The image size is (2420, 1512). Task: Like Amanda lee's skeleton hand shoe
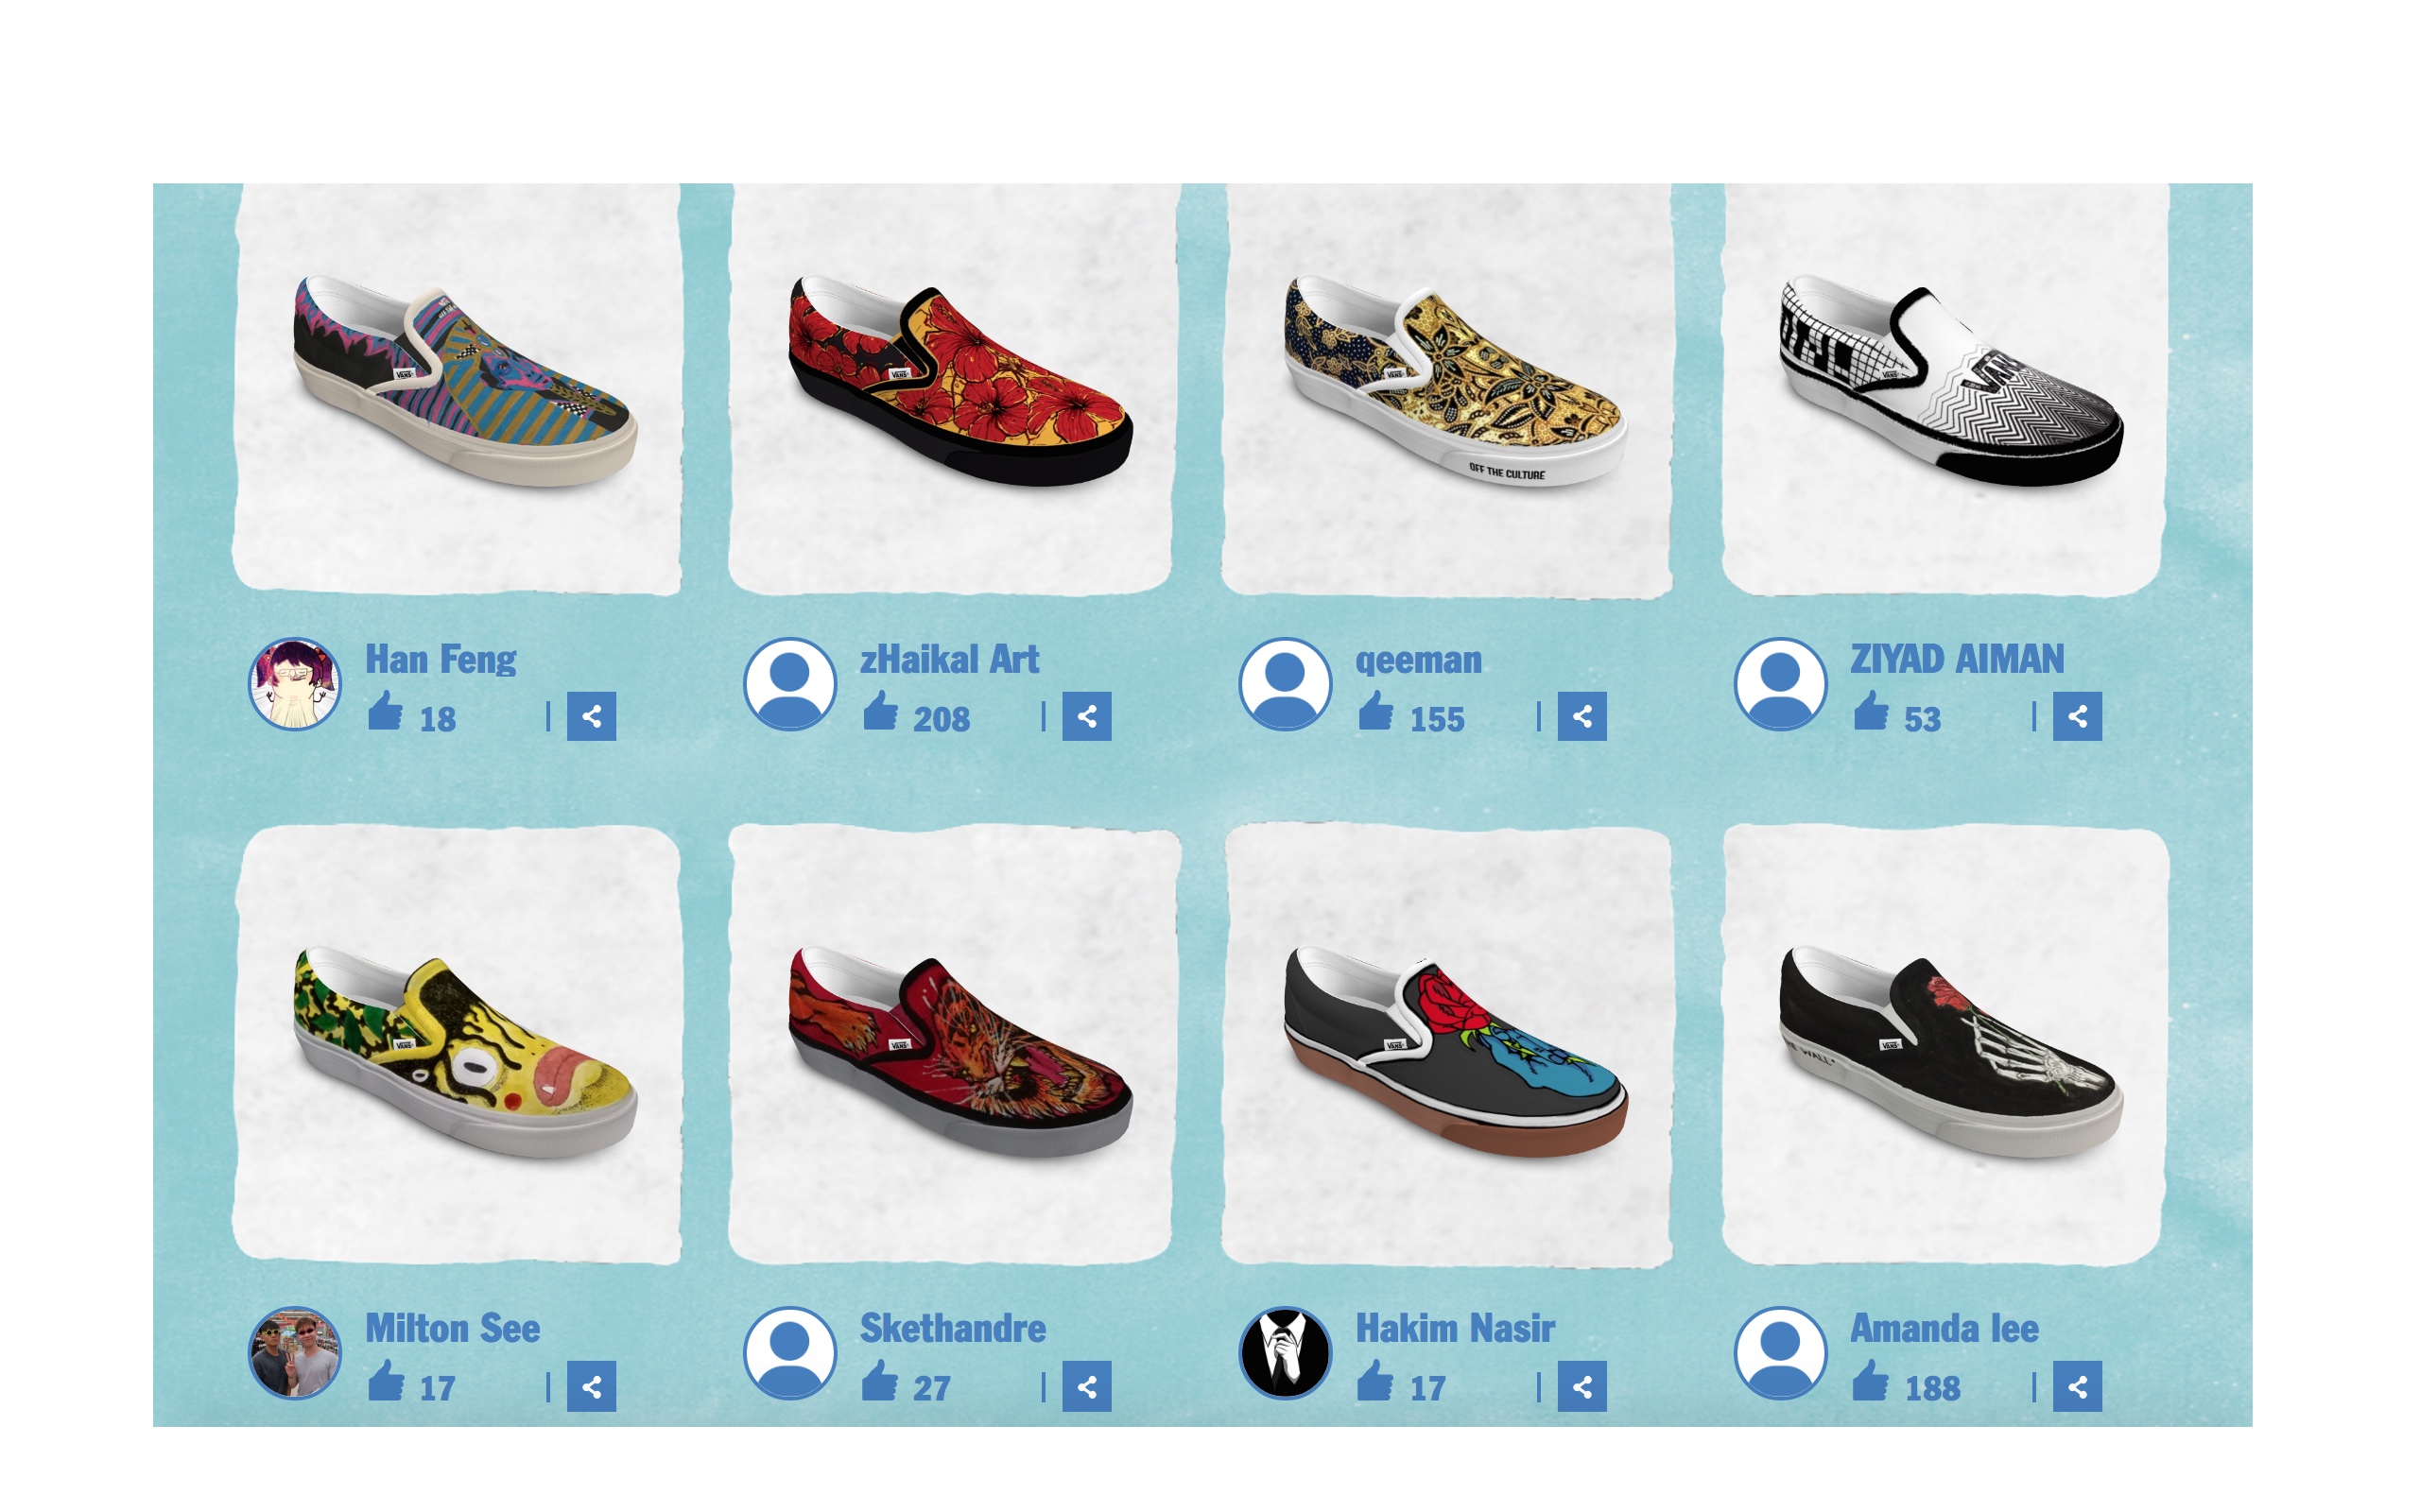pyautogui.click(x=1870, y=1380)
